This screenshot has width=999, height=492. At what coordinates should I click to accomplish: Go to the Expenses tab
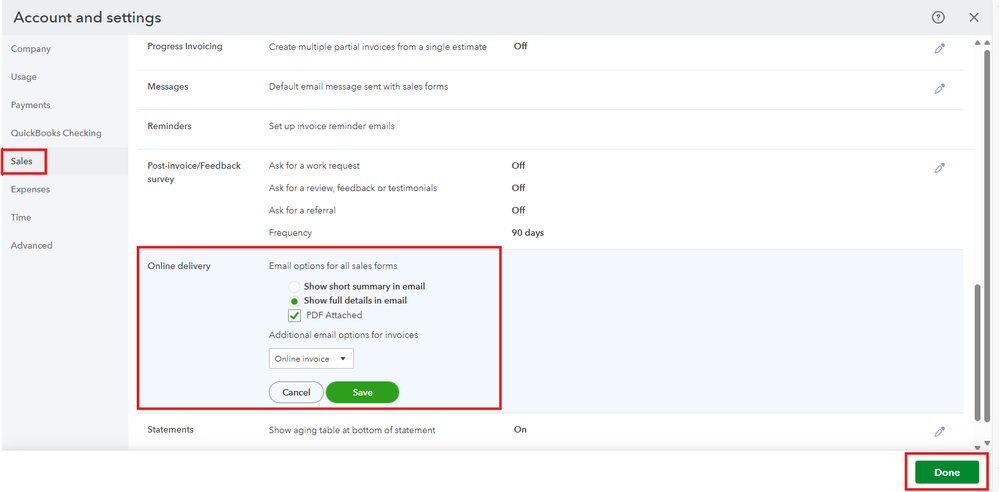pos(31,189)
